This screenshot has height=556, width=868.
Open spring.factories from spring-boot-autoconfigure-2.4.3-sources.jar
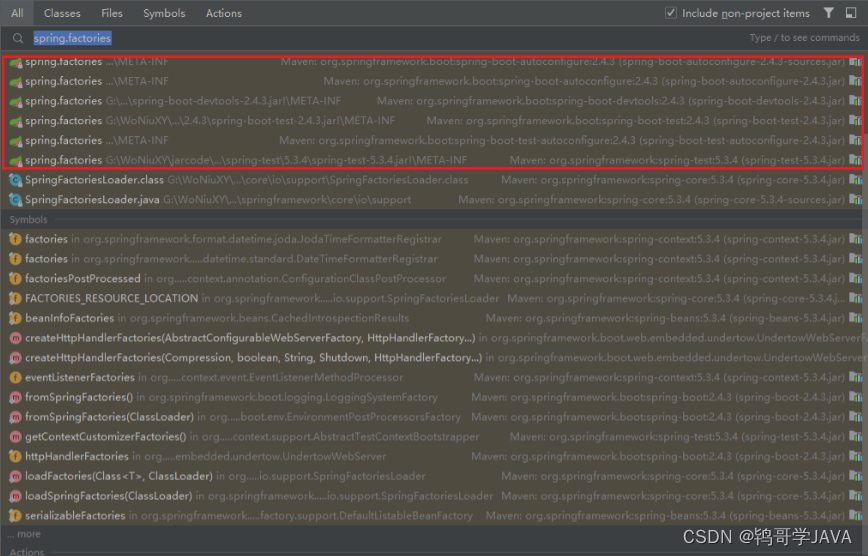(x=434, y=61)
